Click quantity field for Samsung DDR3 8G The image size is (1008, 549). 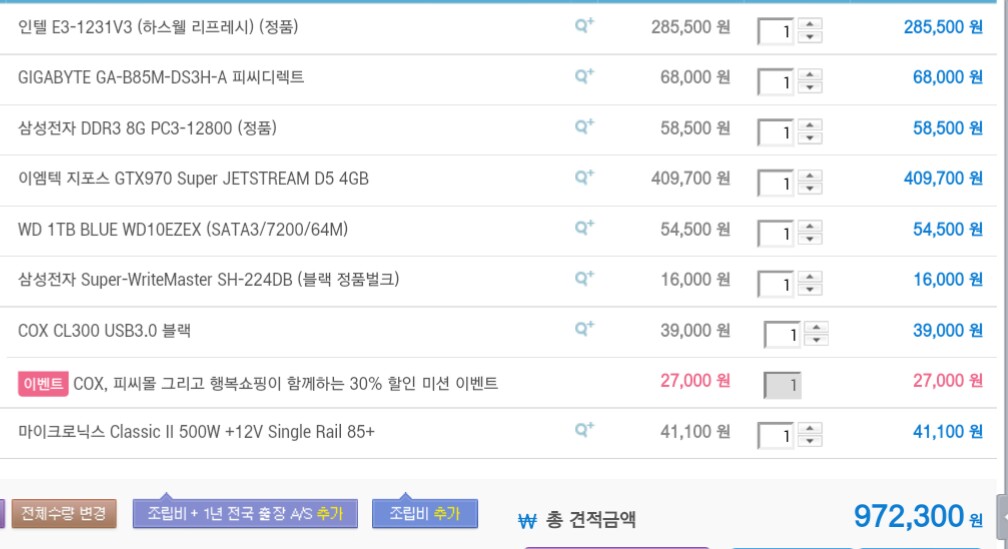click(x=776, y=132)
